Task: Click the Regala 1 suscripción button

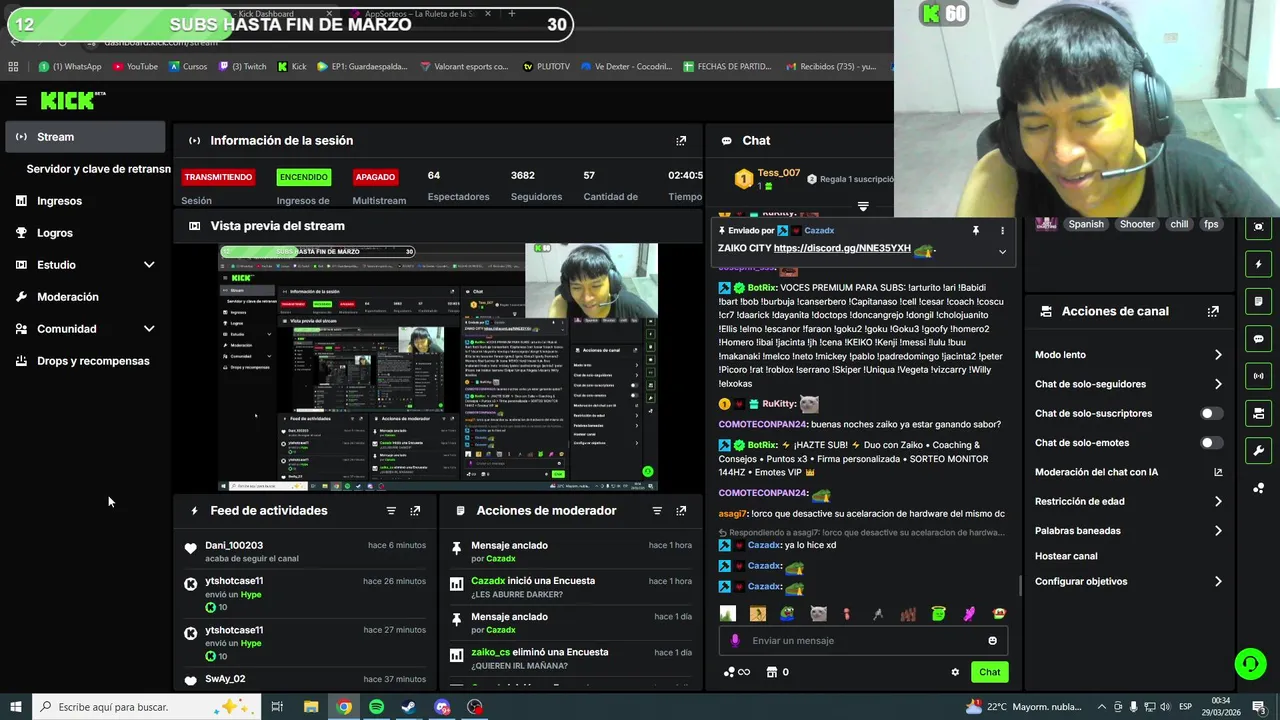Action: 850,179
